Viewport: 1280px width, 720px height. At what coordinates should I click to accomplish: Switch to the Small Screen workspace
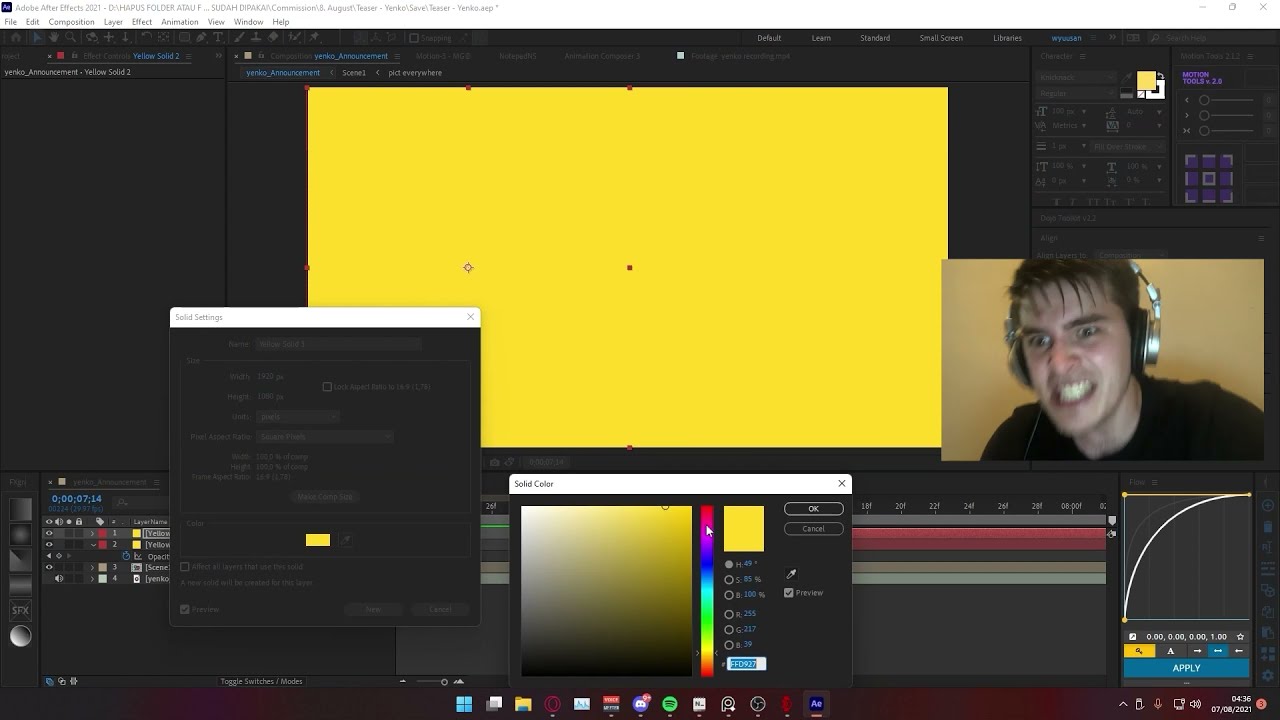(x=941, y=38)
